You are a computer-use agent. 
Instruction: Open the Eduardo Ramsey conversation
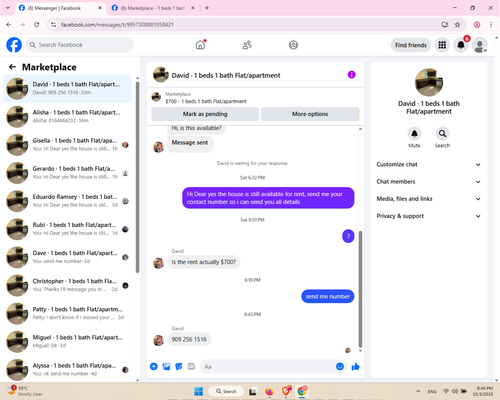click(67, 201)
